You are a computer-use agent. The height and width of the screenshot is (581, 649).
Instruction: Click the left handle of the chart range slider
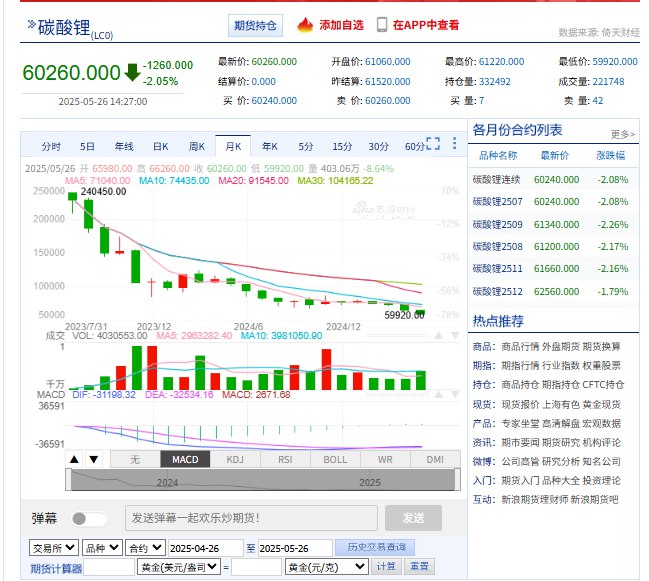click(68, 479)
